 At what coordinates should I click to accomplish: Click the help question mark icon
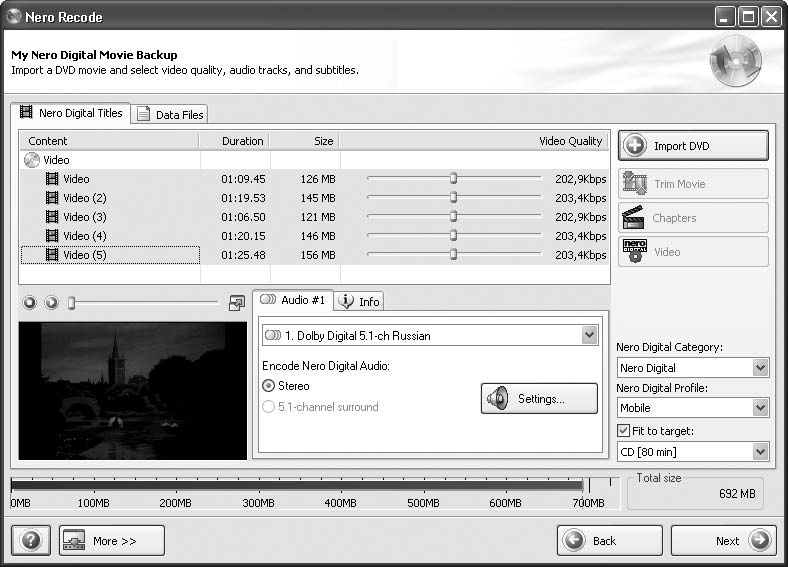point(30,541)
